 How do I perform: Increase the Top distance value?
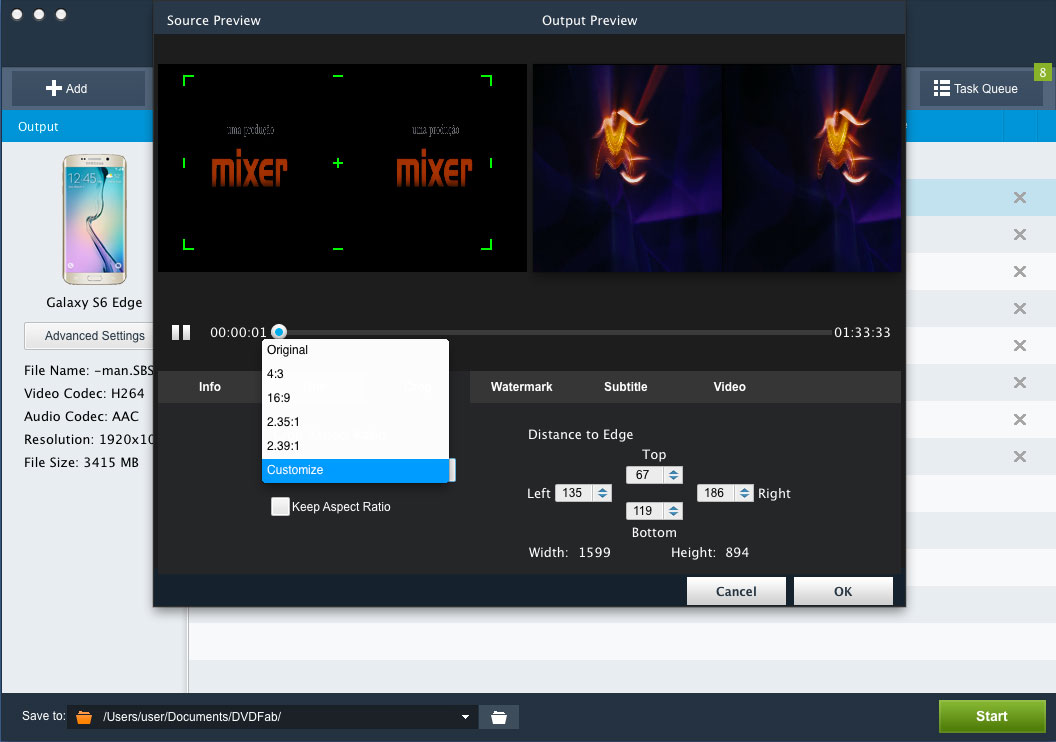[673, 471]
